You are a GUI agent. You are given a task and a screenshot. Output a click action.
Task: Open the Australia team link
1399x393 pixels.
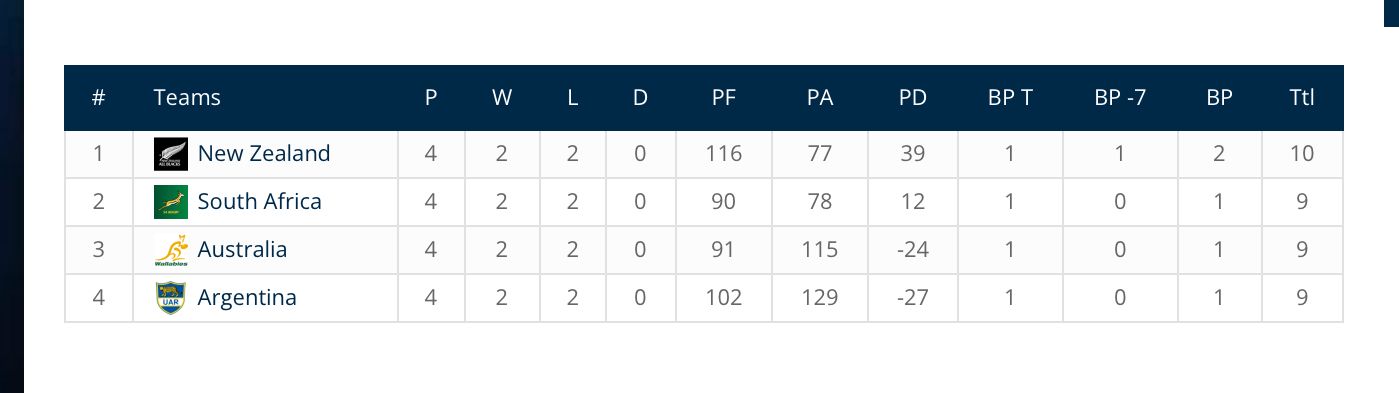pos(242,250)
